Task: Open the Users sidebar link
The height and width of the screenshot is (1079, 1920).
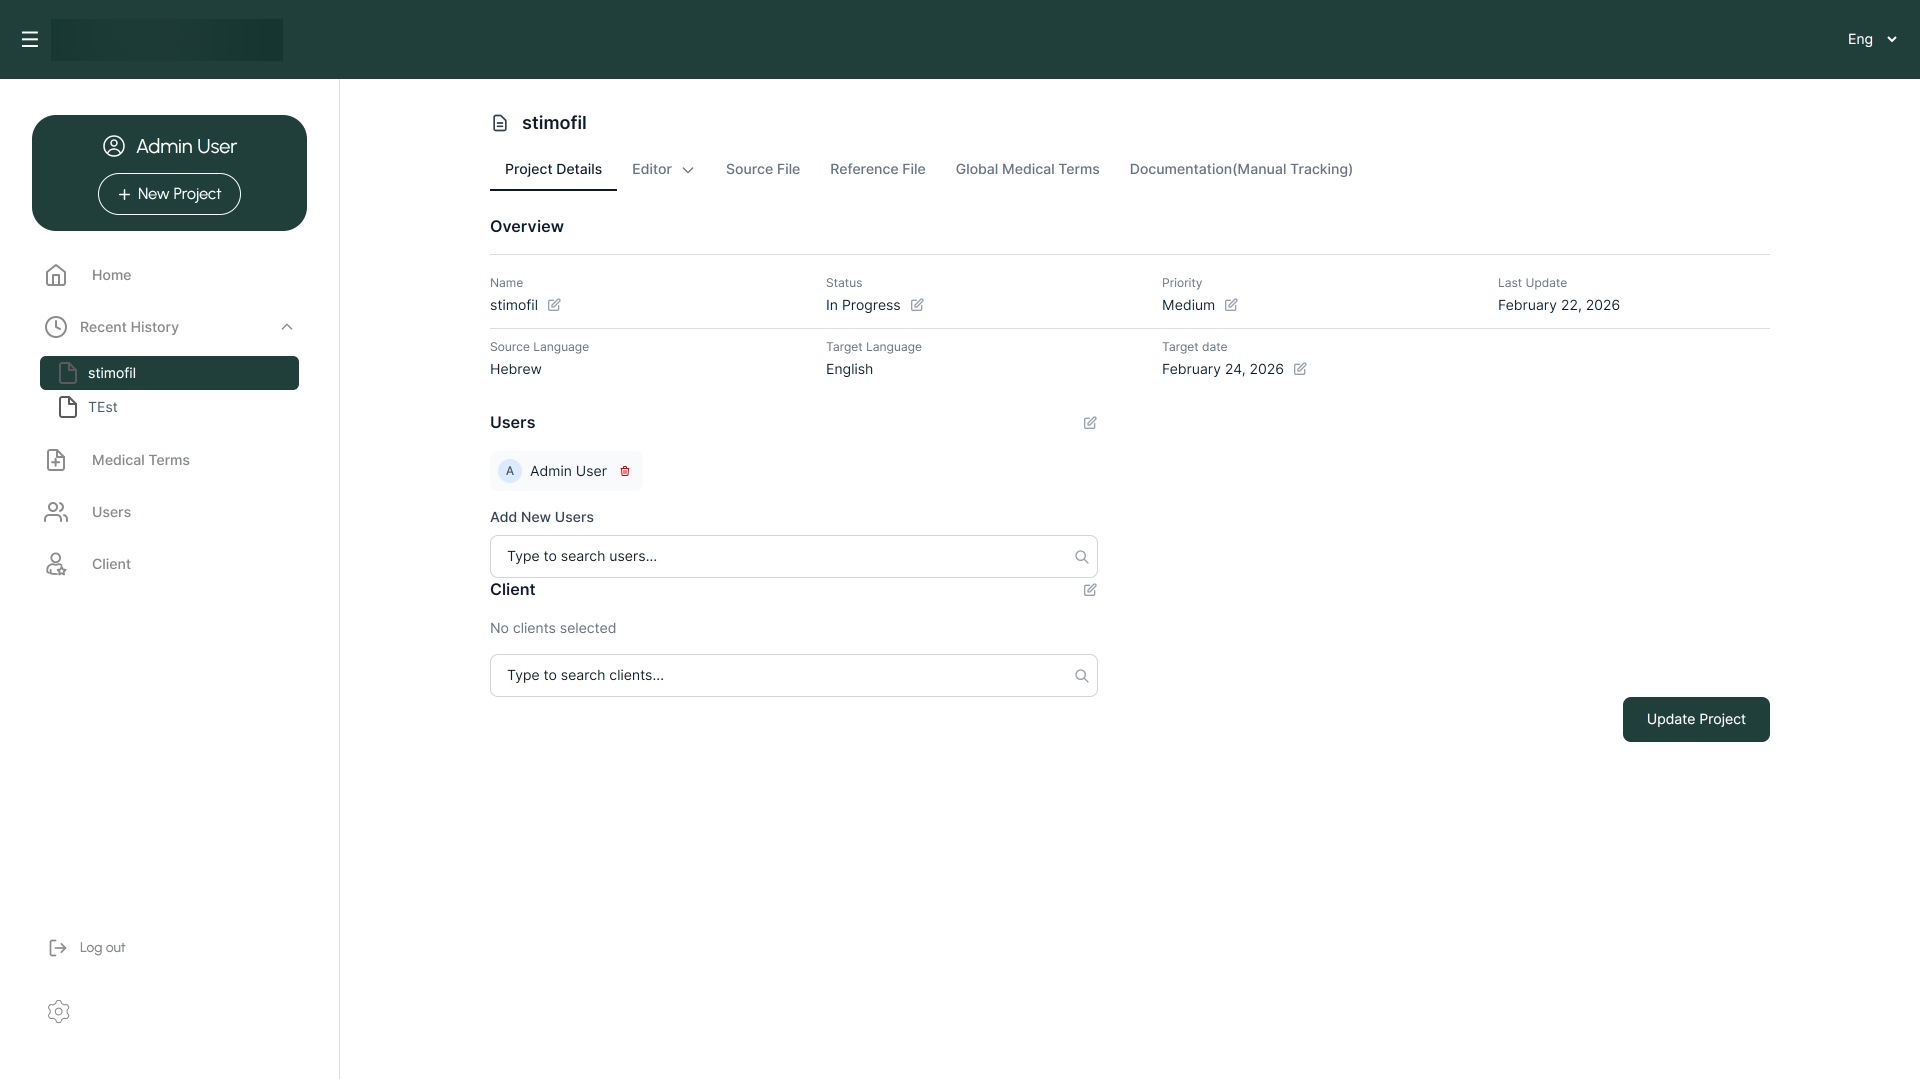Action: coord(111,512)
